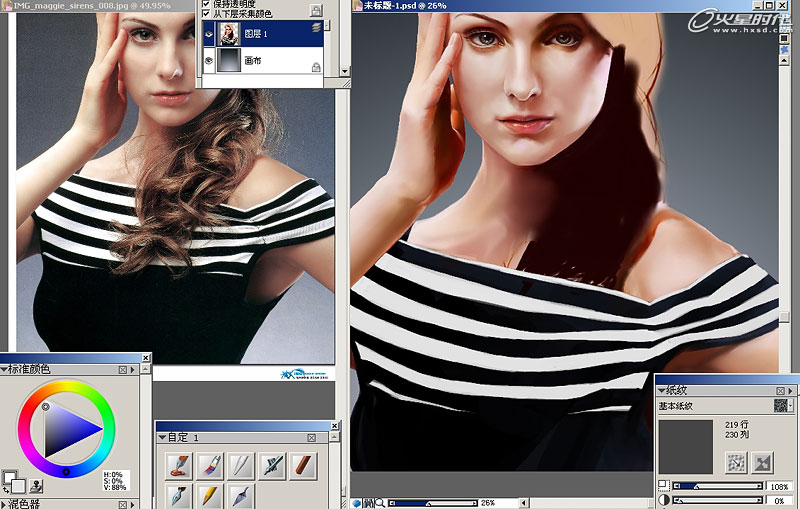Viewport: 800px width, 509px height.
Task: Select the dripping ink pen brush icon
Action: pyautogui.click(x=179, y=466)
